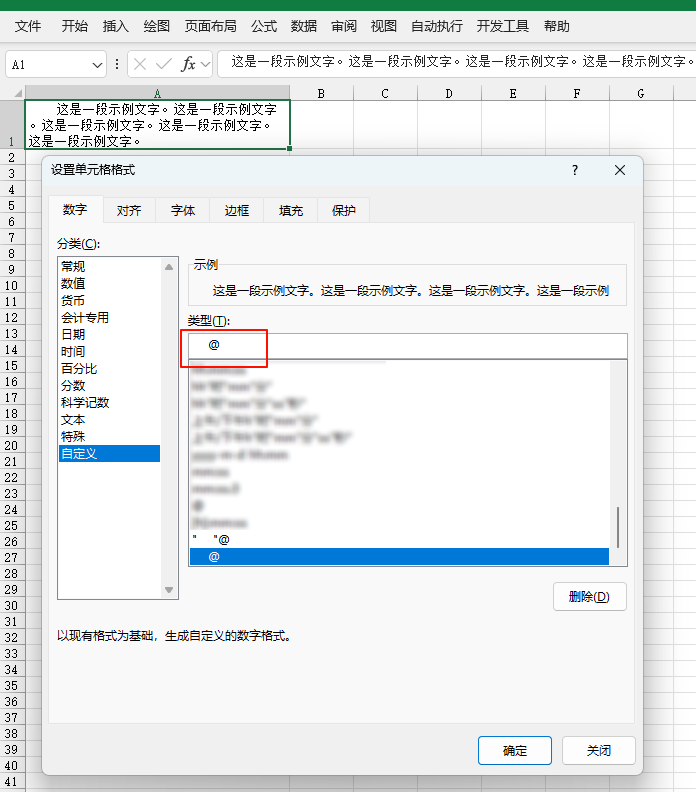696x792 pixels.
Task: Click the dialog help question mark
Action: 575,170
